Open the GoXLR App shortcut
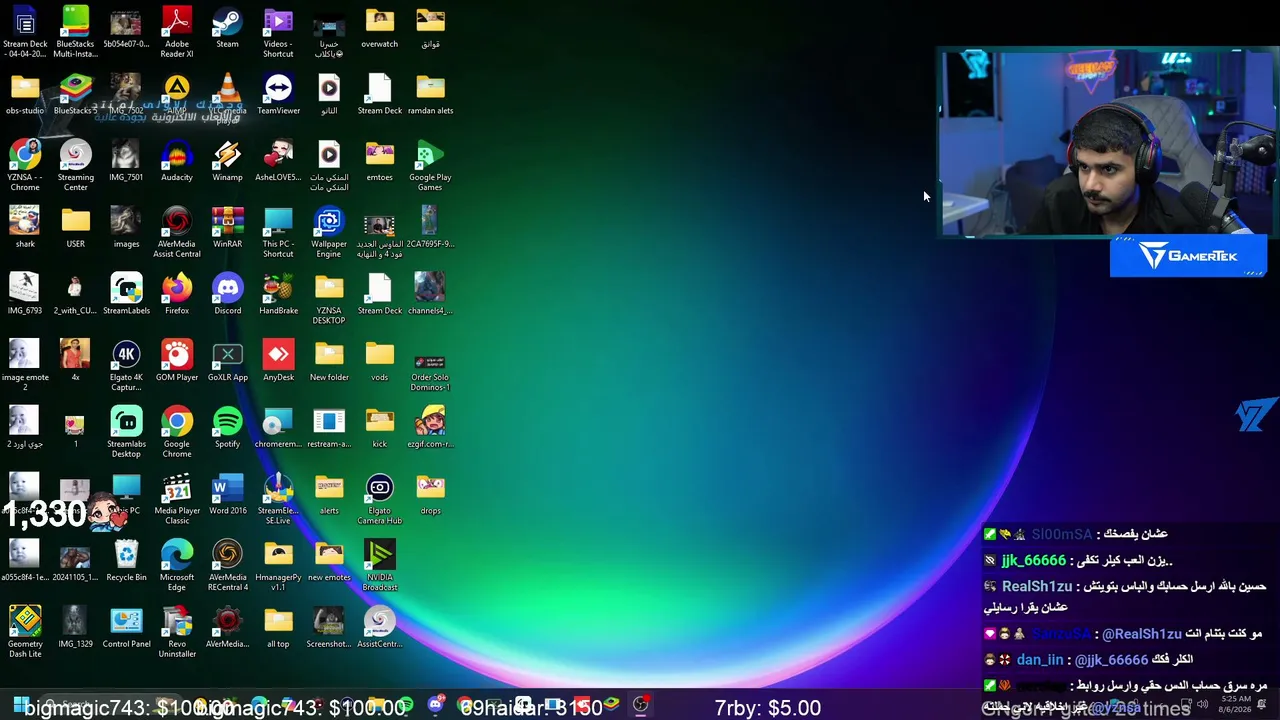Viewport: 1280px width, 720px height. click(227, 362)
